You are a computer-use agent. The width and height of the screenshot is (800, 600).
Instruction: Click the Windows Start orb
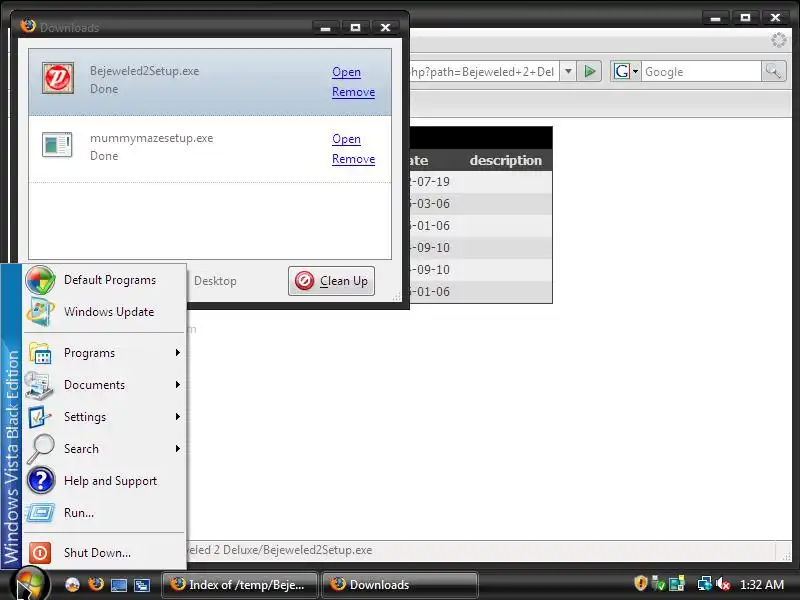[30, 583]
